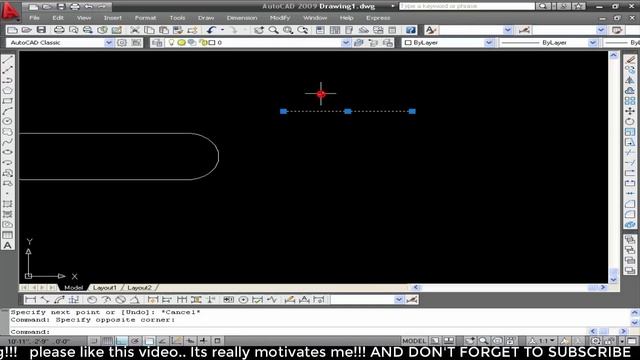Expand the Undo history dropdown arrow
This screenshot has width=640, height=360.
(x=222, y=30)
